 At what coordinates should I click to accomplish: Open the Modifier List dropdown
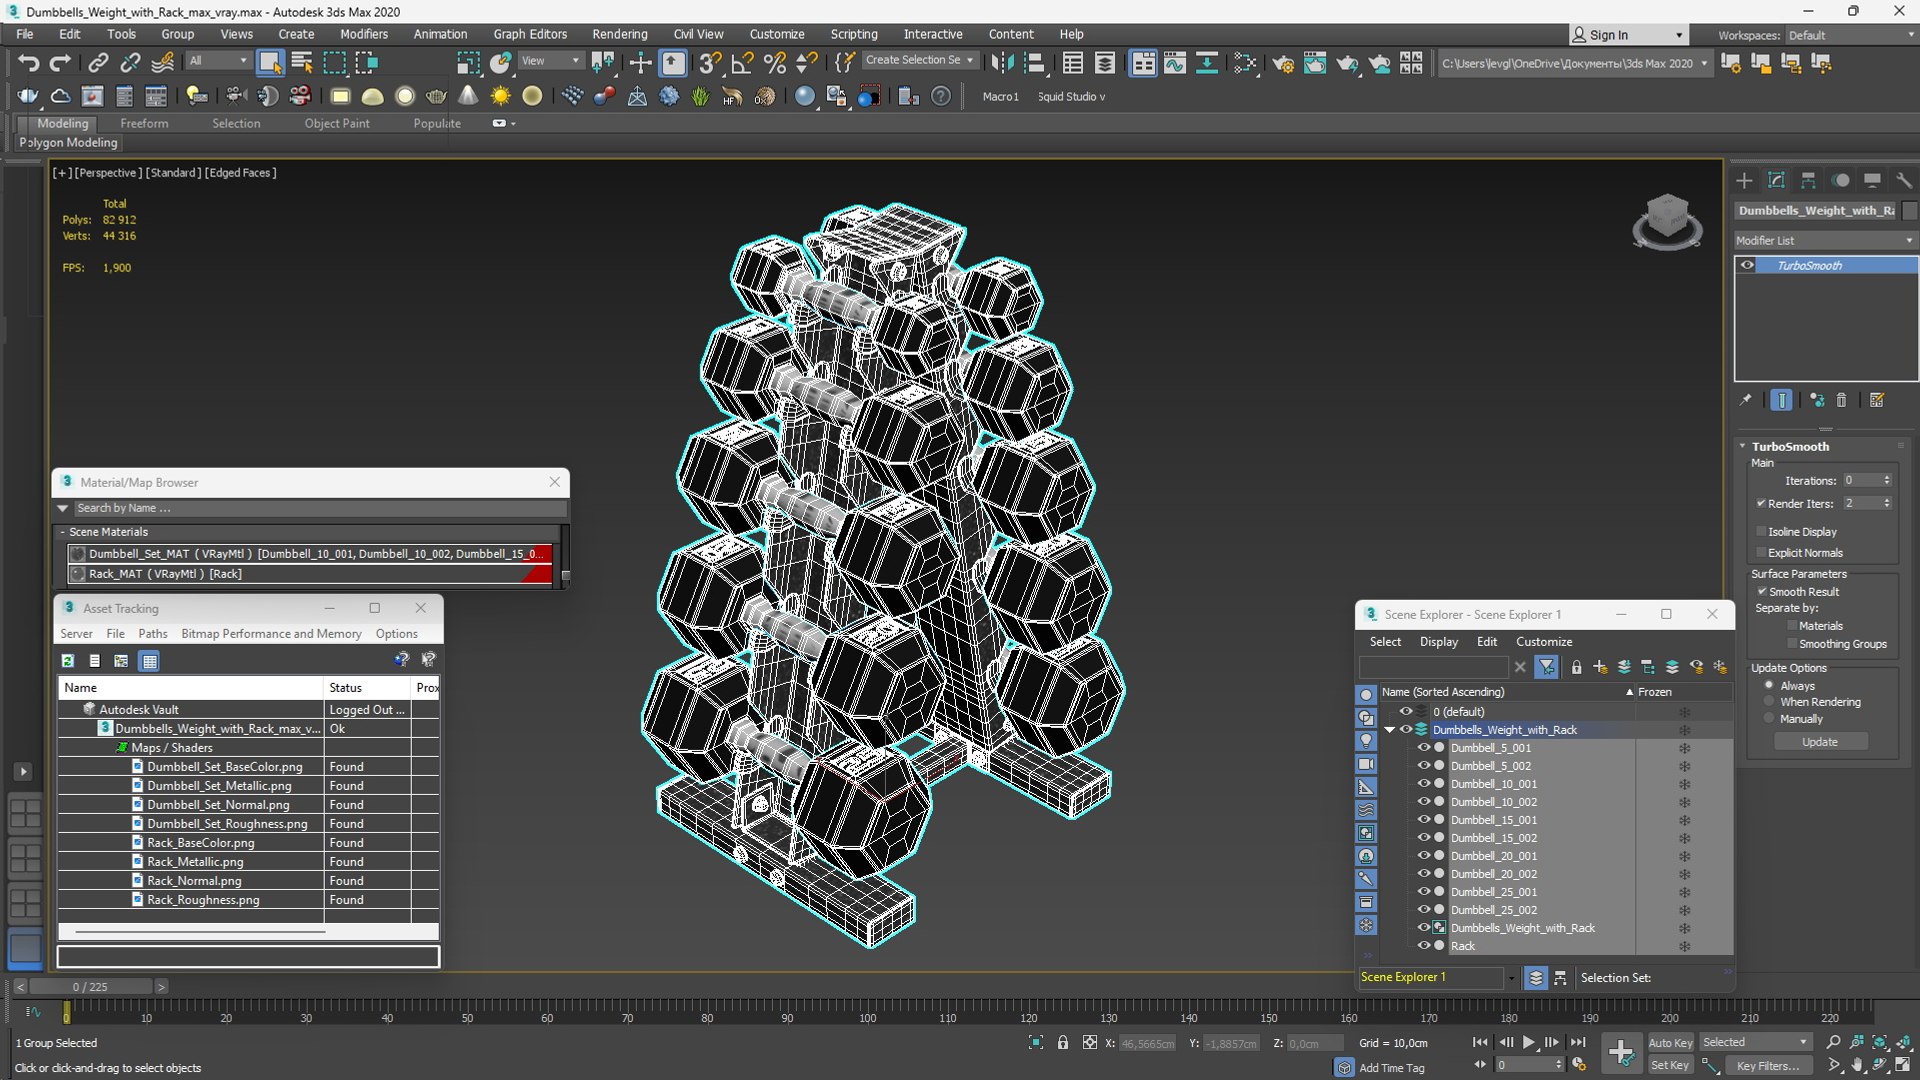point(1825,240)
